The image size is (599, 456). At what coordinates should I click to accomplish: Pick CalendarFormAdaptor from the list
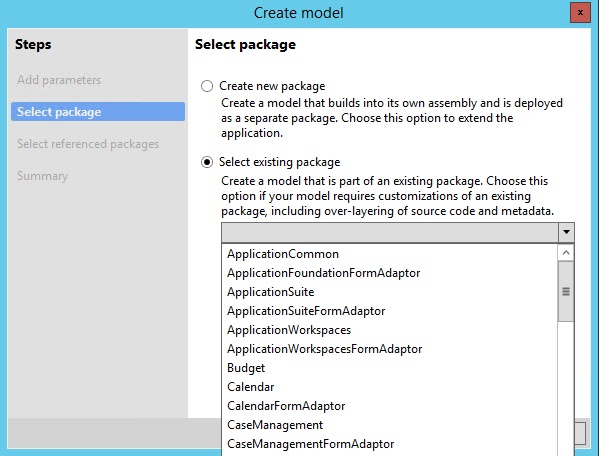390,406
